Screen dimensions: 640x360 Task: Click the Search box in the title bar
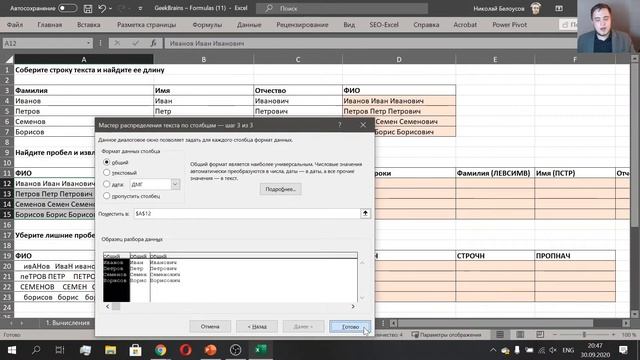(x=342, y=8)
